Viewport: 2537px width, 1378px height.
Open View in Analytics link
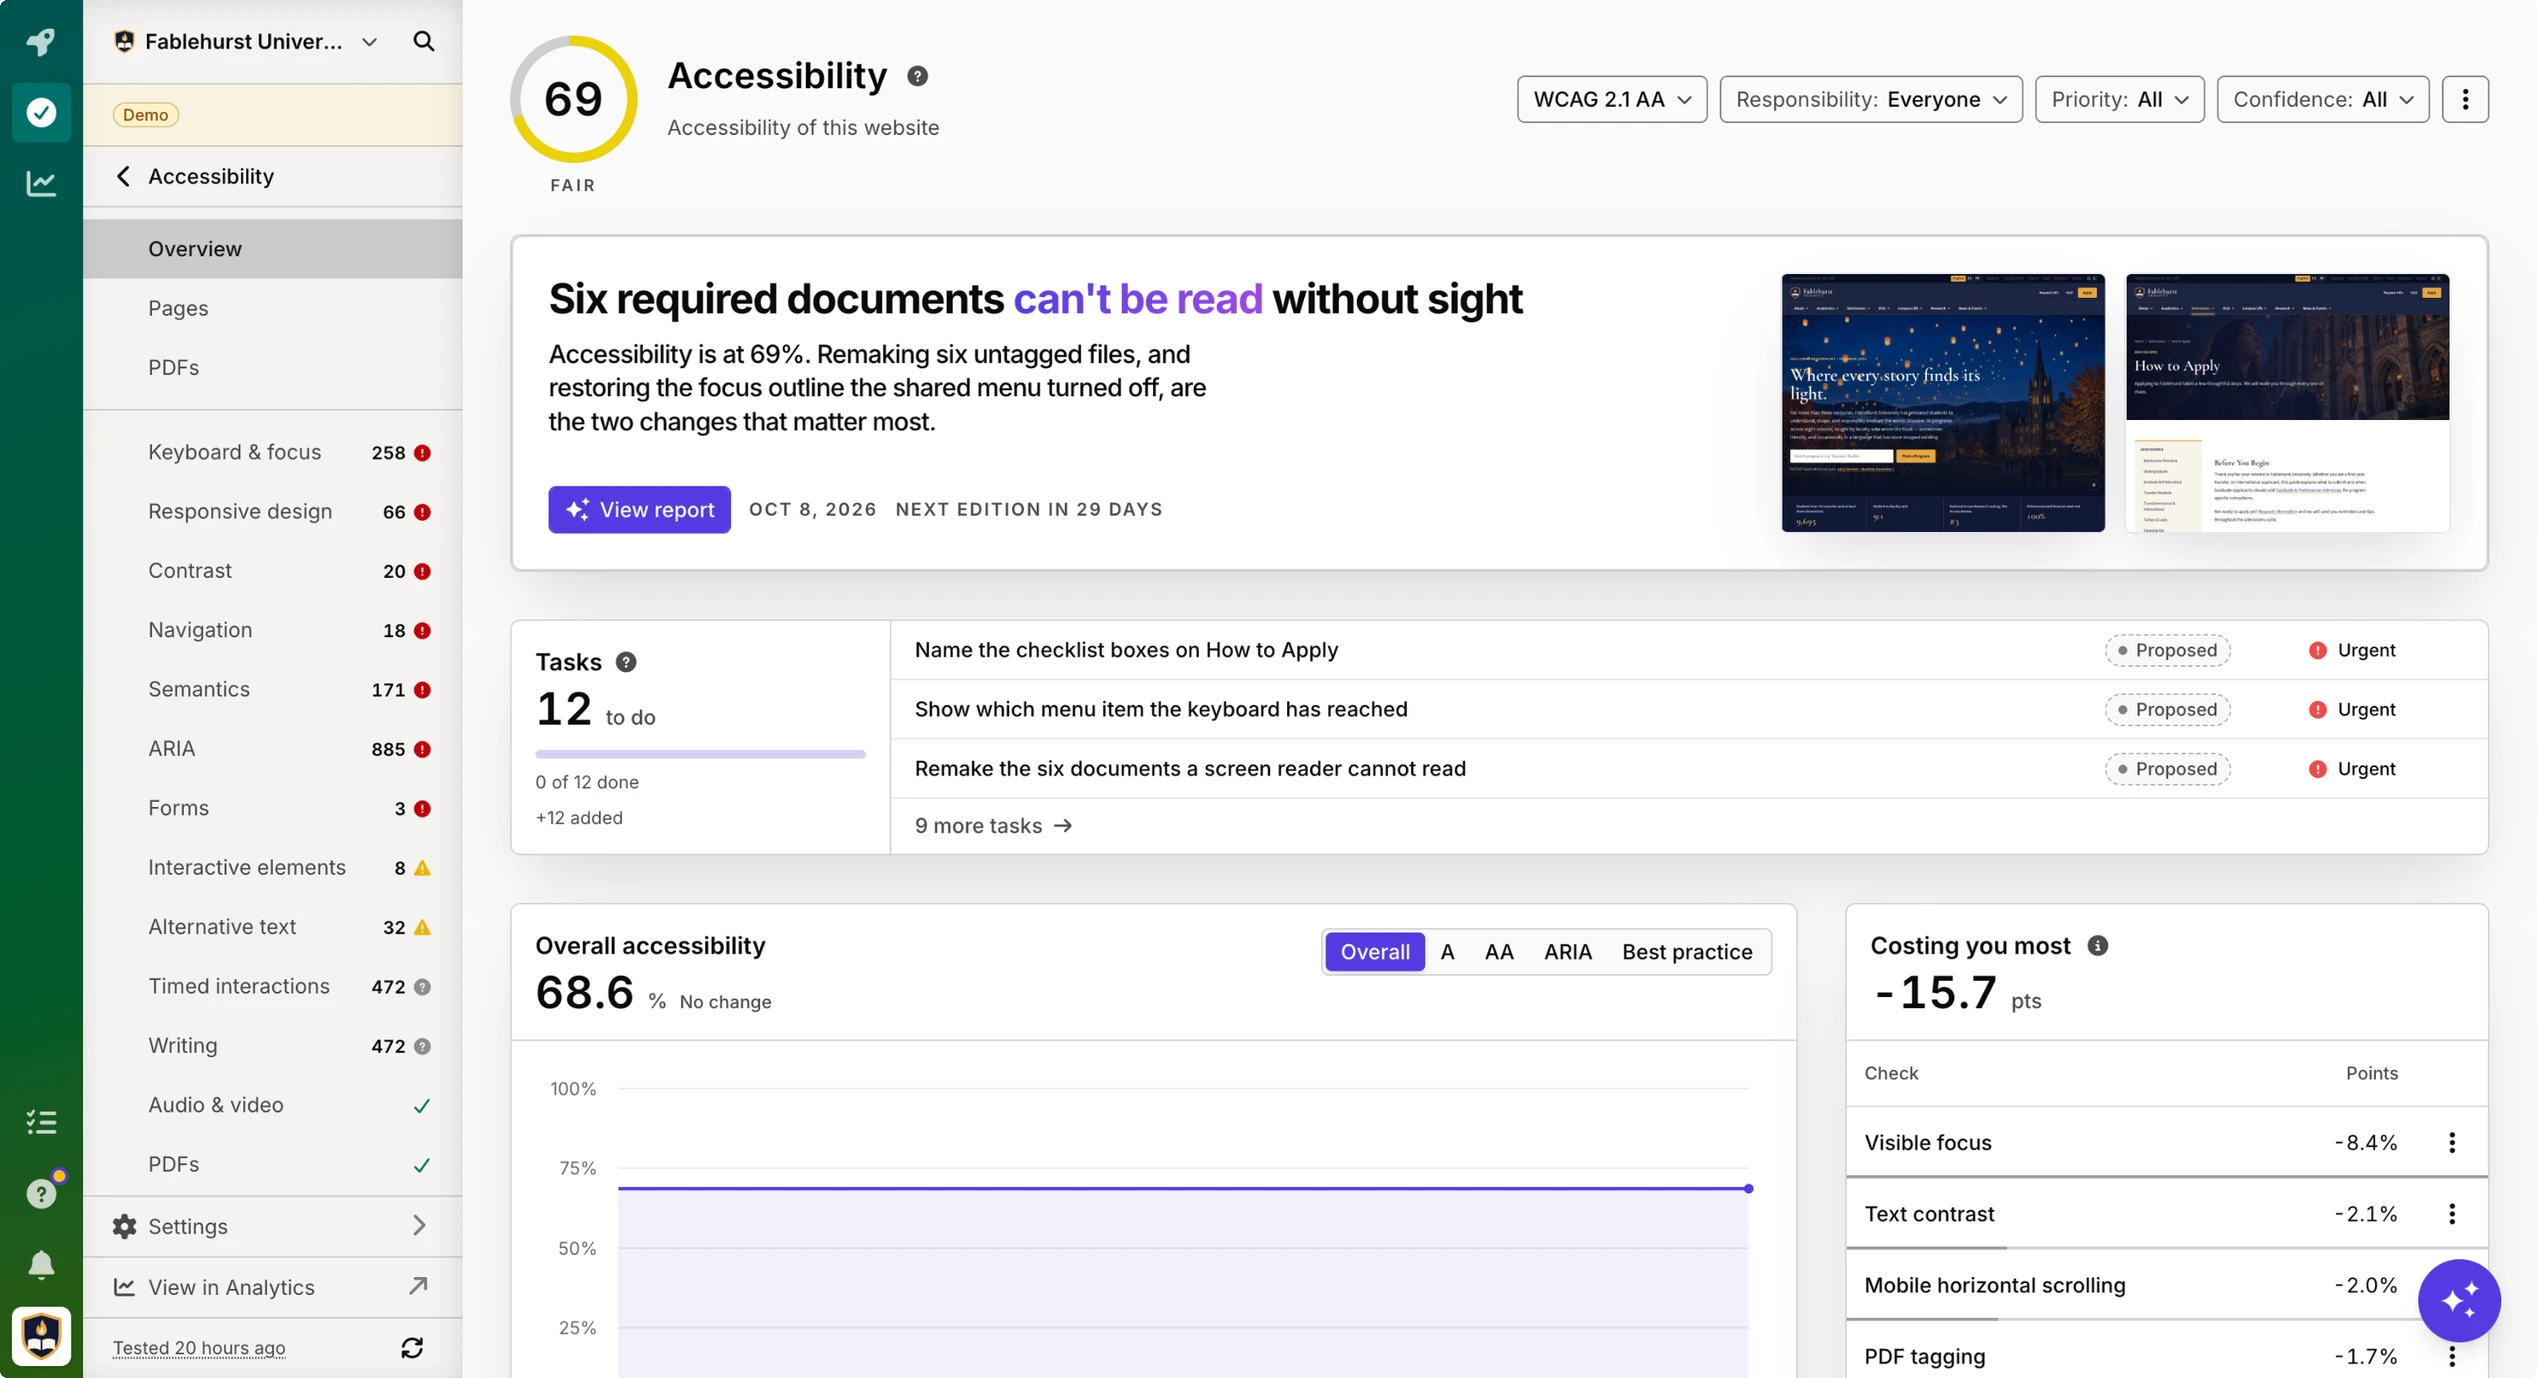(272, 1288)
